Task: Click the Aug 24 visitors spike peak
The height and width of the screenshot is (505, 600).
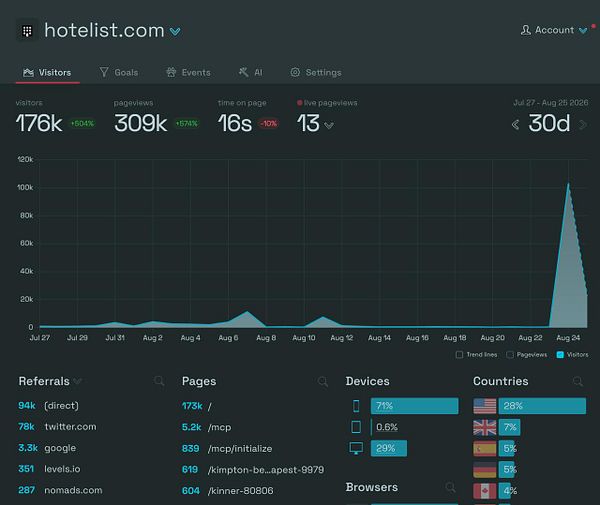Action: tap(568, 185)
